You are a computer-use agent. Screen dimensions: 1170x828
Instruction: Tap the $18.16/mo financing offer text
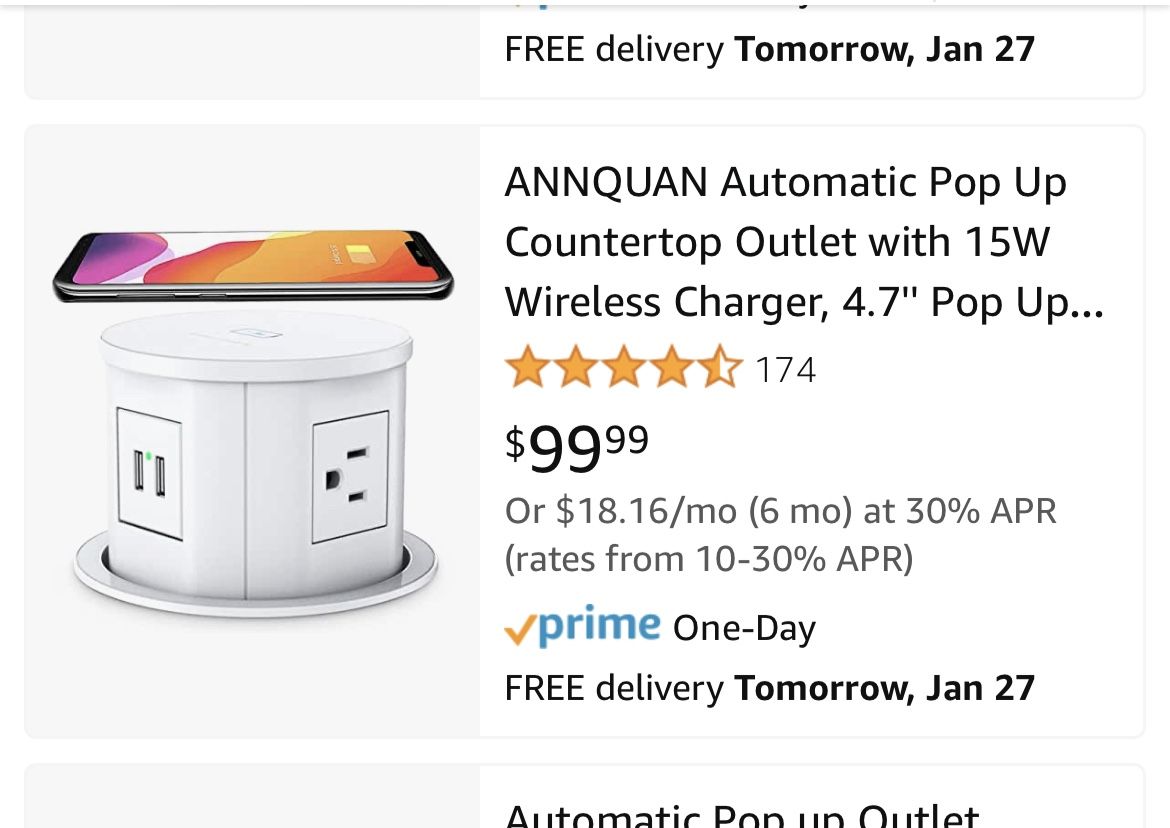click(x=780, y=511)
